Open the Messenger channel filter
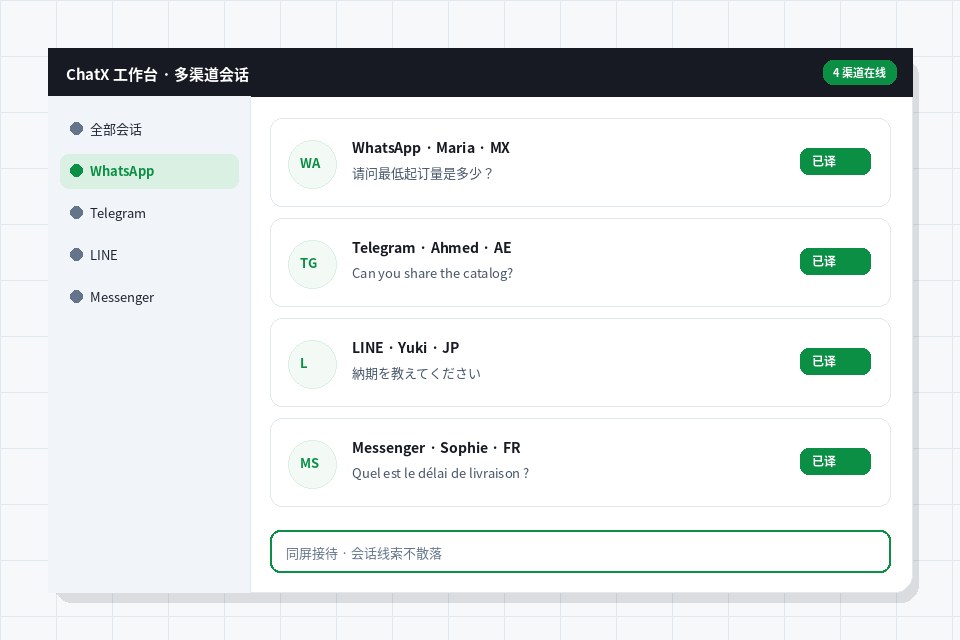The image size is (960, 640). [149, 297]
